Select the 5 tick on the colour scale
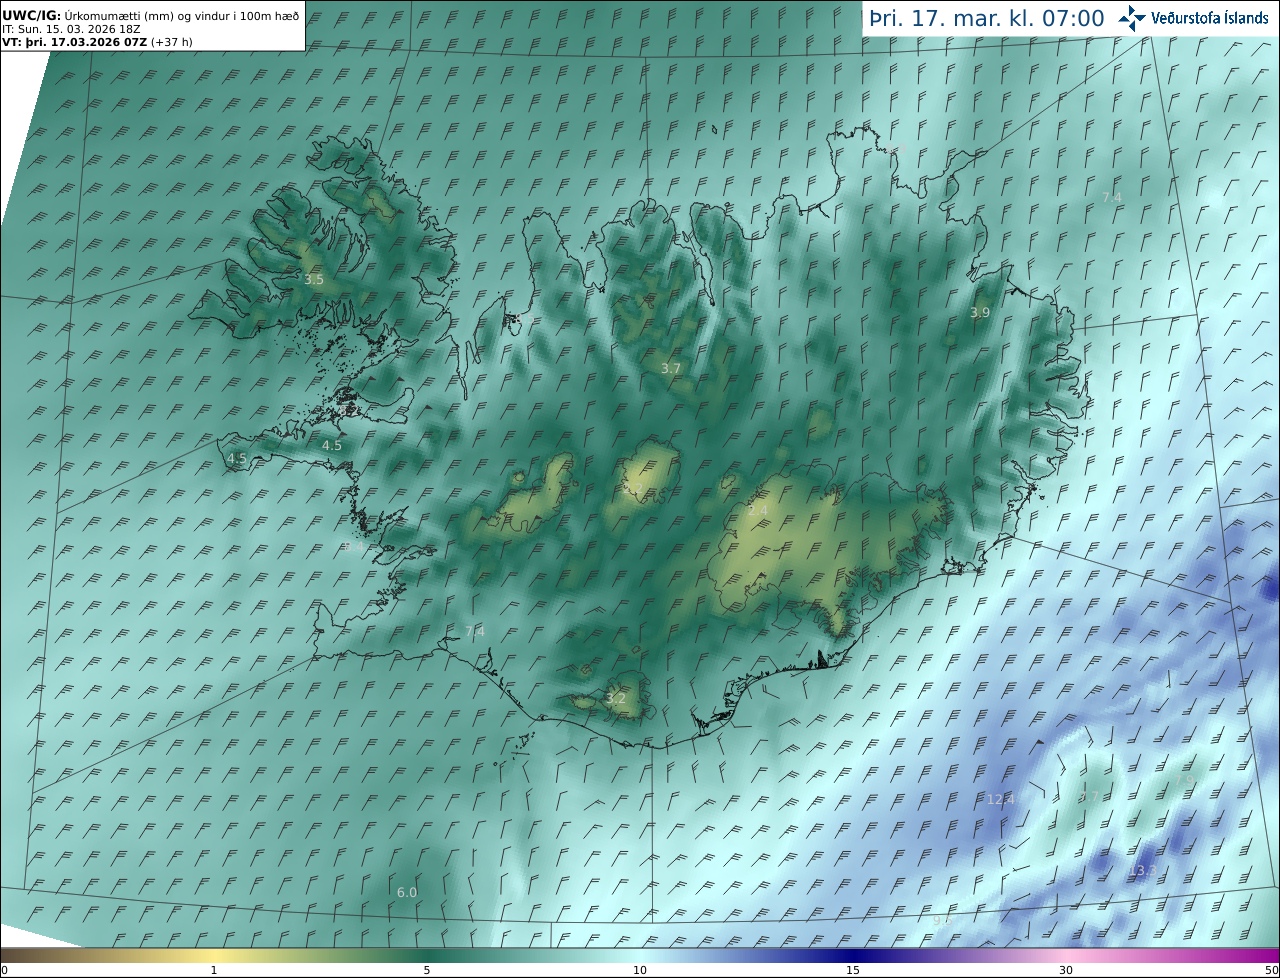 (427, 970)
